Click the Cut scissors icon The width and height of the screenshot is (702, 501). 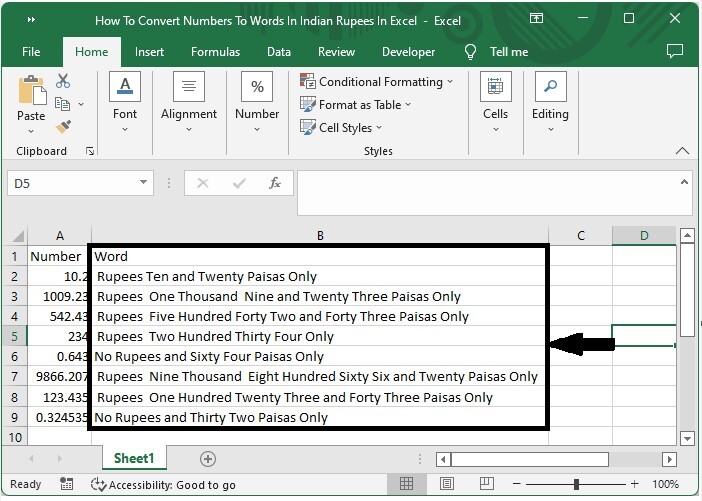point(63,81)
